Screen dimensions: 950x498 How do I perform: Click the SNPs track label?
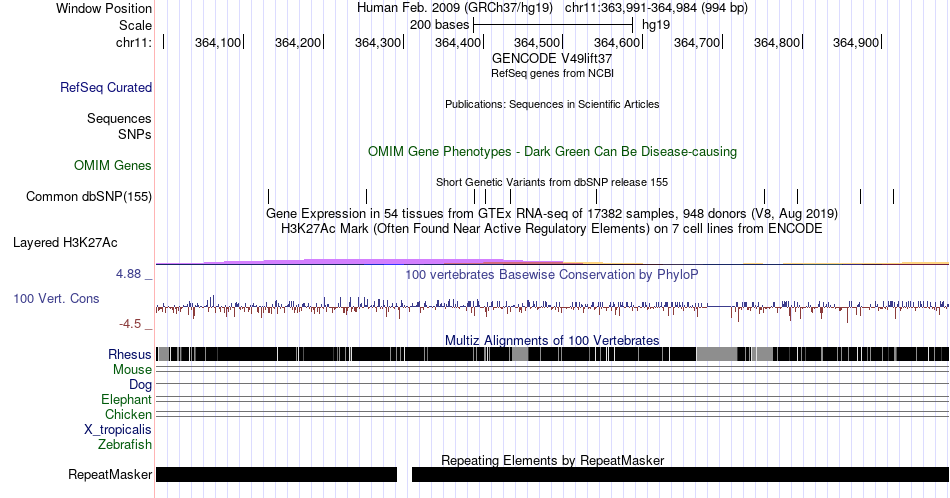pos(135,134)
